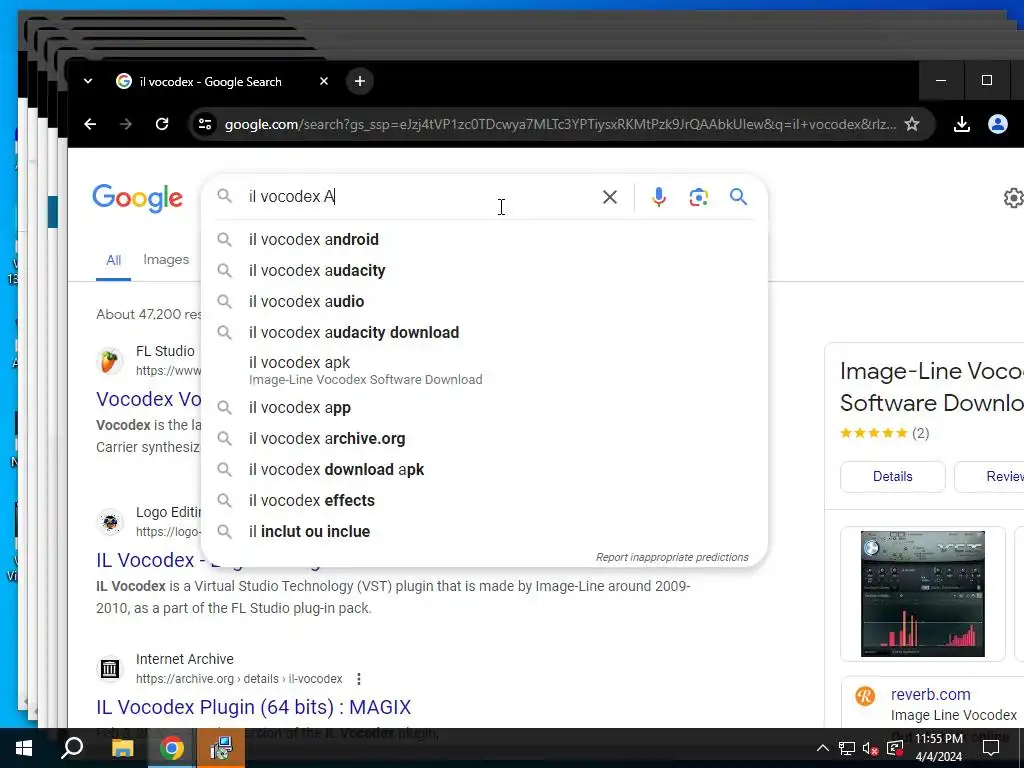Image resolution: width=1024 pixels, height=768 pixels.
Task: Open Windows taskbar search
Action: pos(72,748)
